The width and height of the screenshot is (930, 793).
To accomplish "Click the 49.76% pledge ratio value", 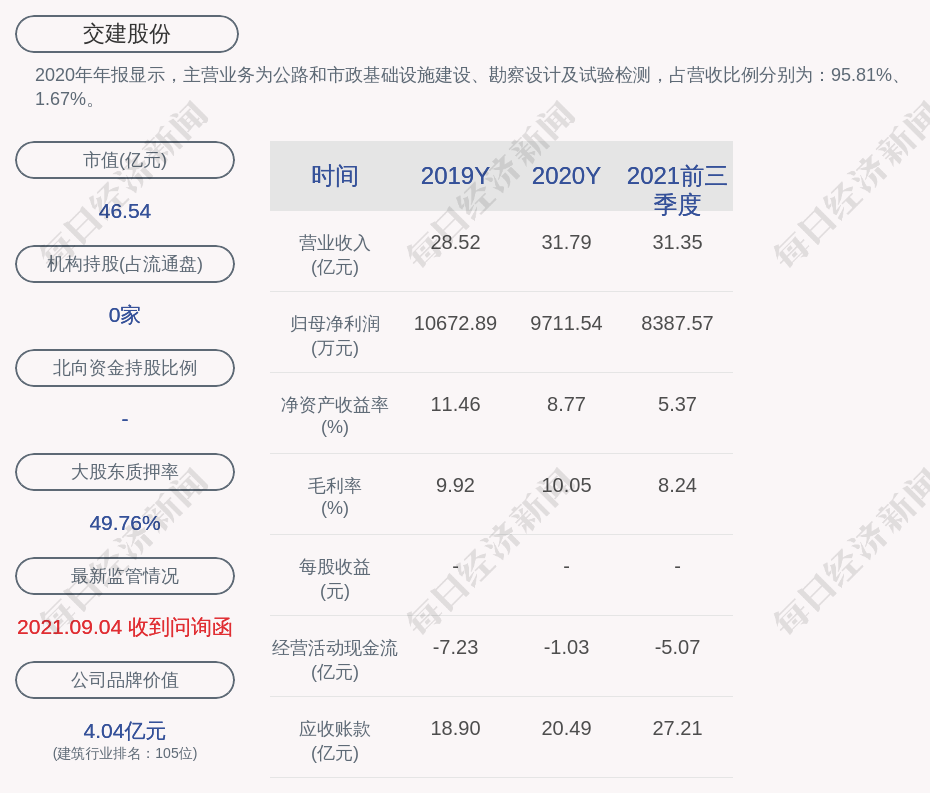I will click(x=125, y=523).
